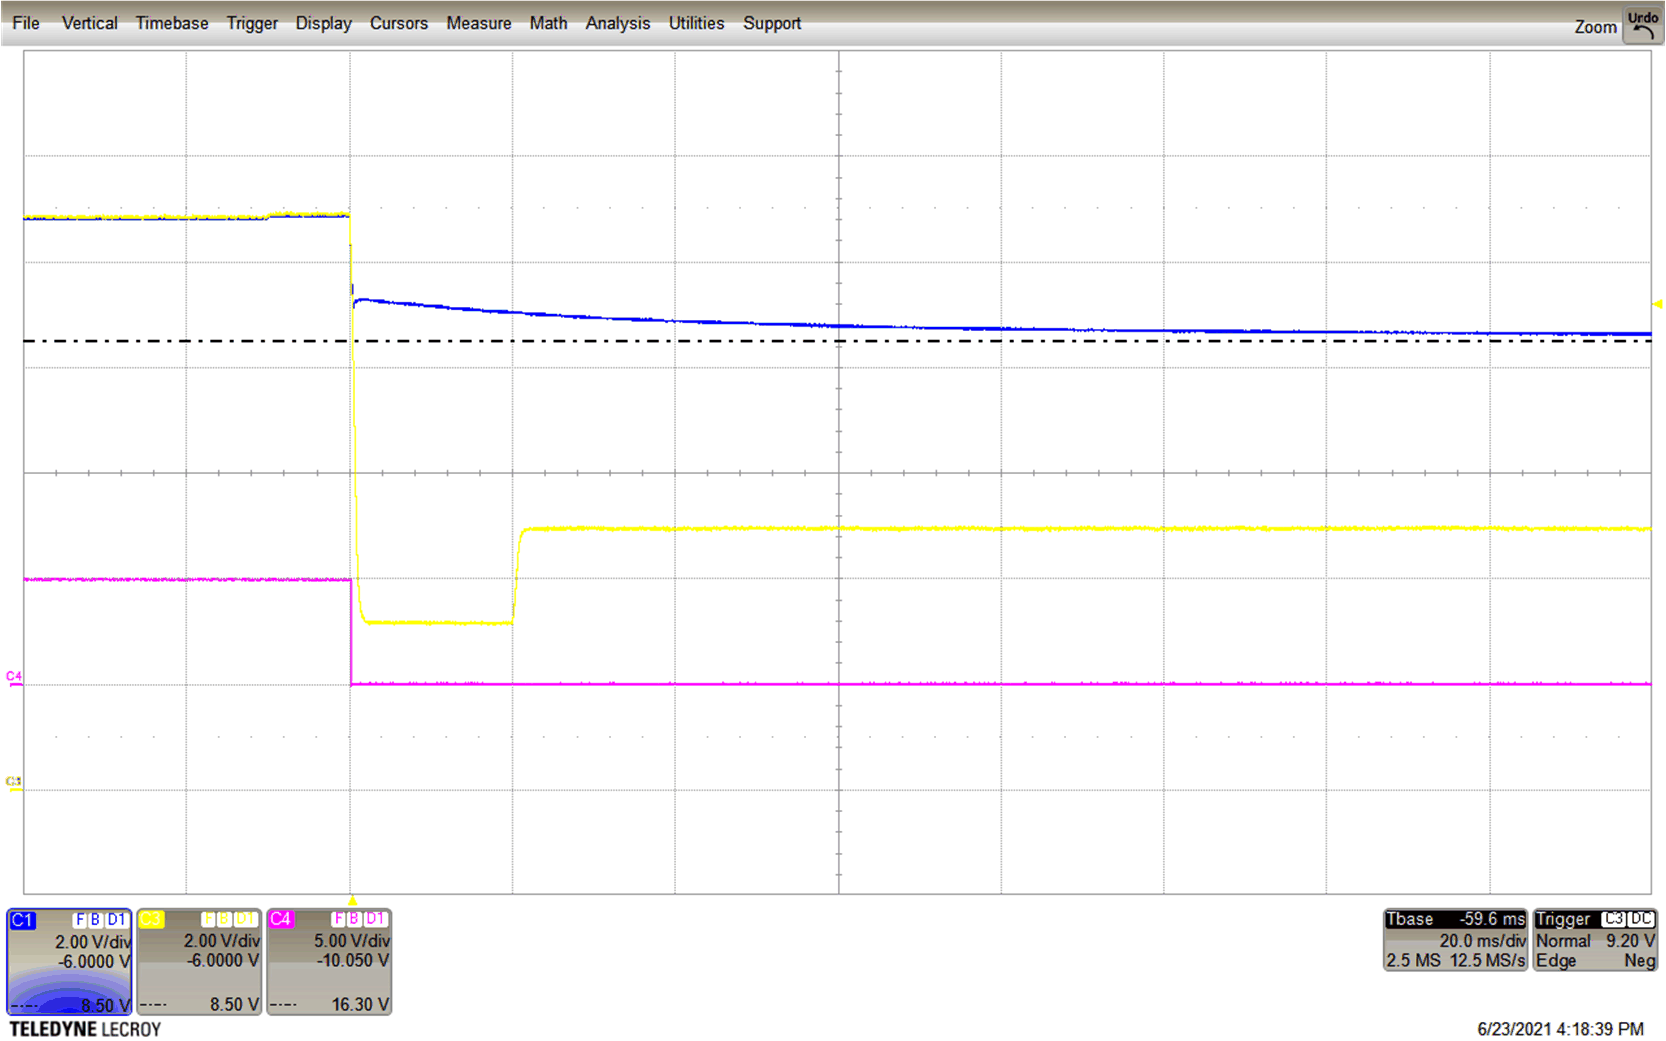Click the C3 source badge in Trigger panel

click(x=1613, y=918)
